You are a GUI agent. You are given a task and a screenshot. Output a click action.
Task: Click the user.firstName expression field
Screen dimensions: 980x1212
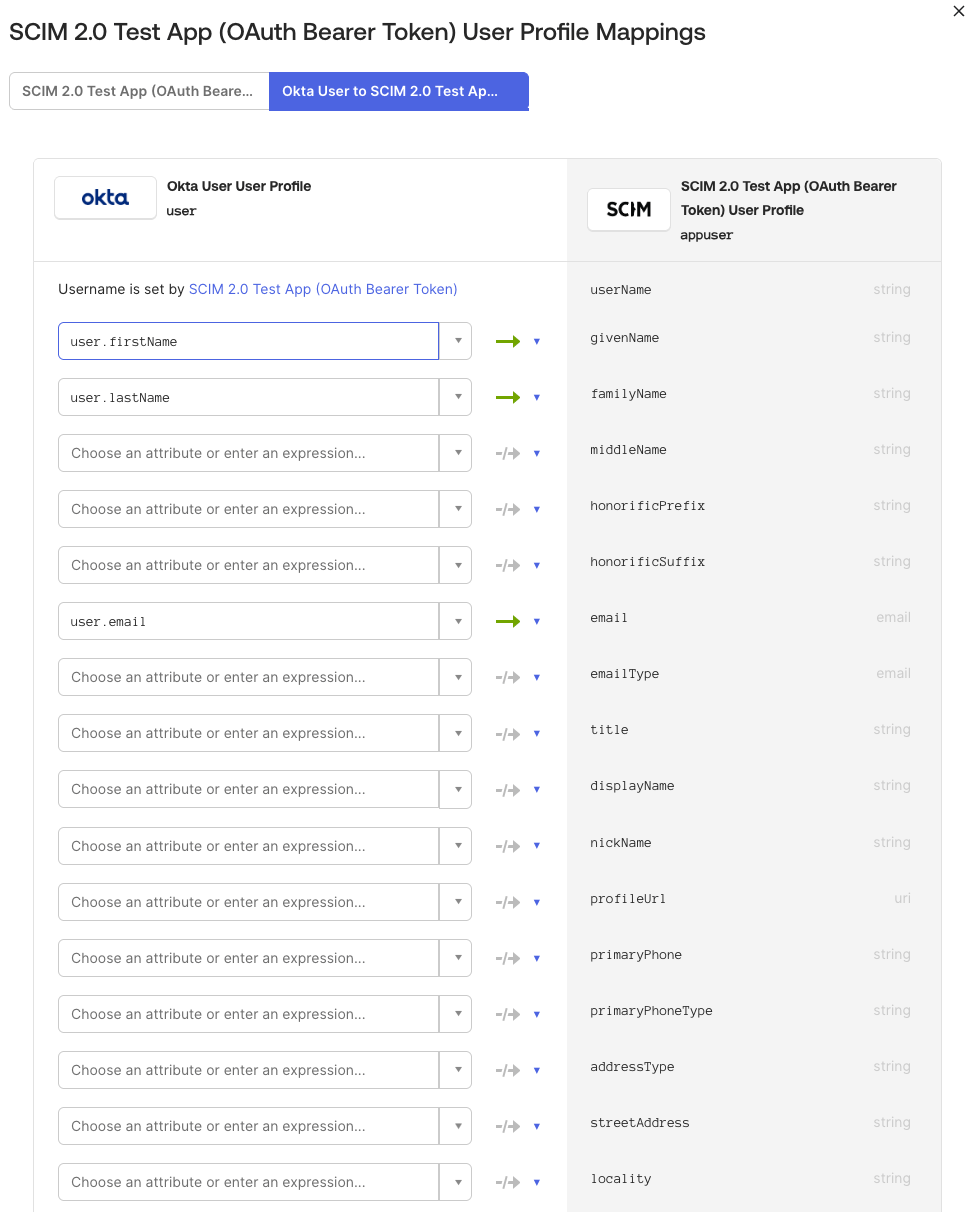tap(249, 341)
